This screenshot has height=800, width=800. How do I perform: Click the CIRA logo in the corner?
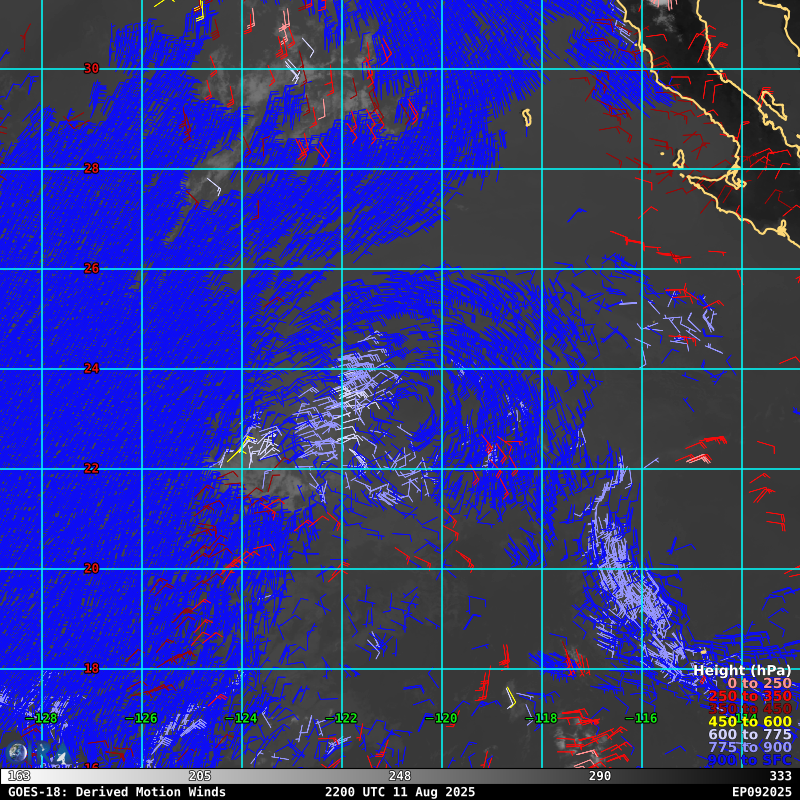(37, 754)
